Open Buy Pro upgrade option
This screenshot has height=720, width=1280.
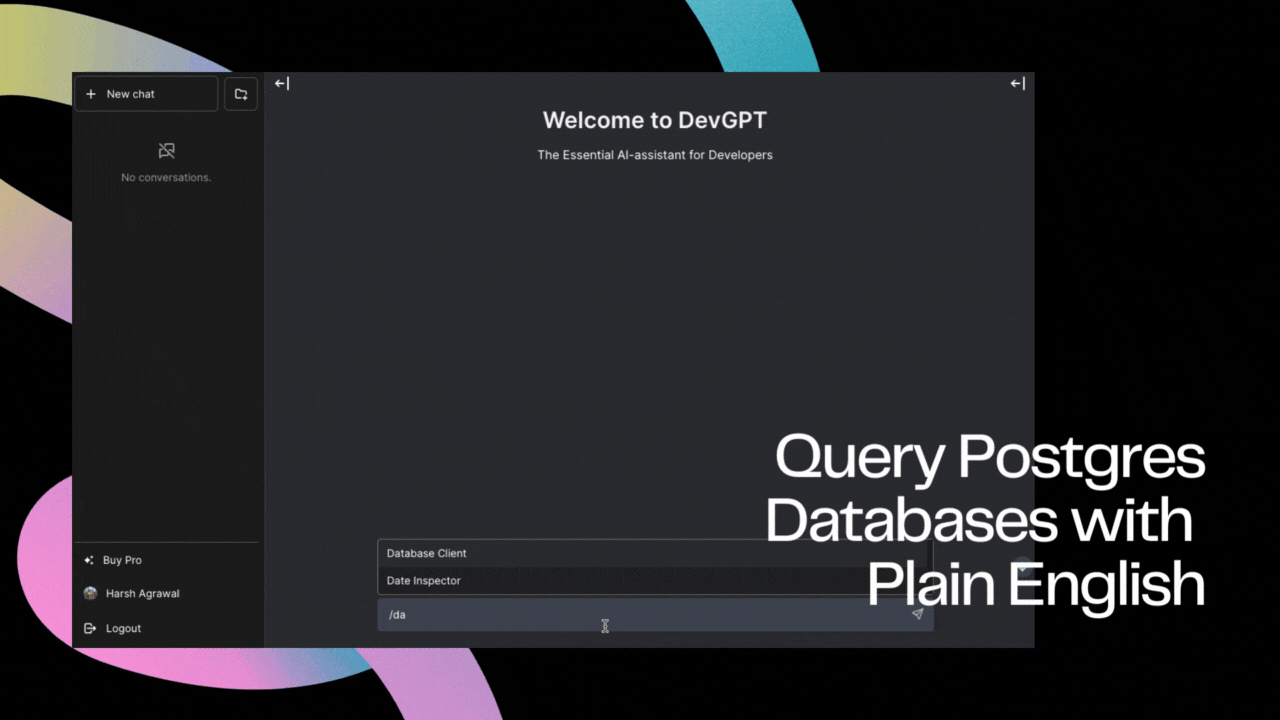122,560
